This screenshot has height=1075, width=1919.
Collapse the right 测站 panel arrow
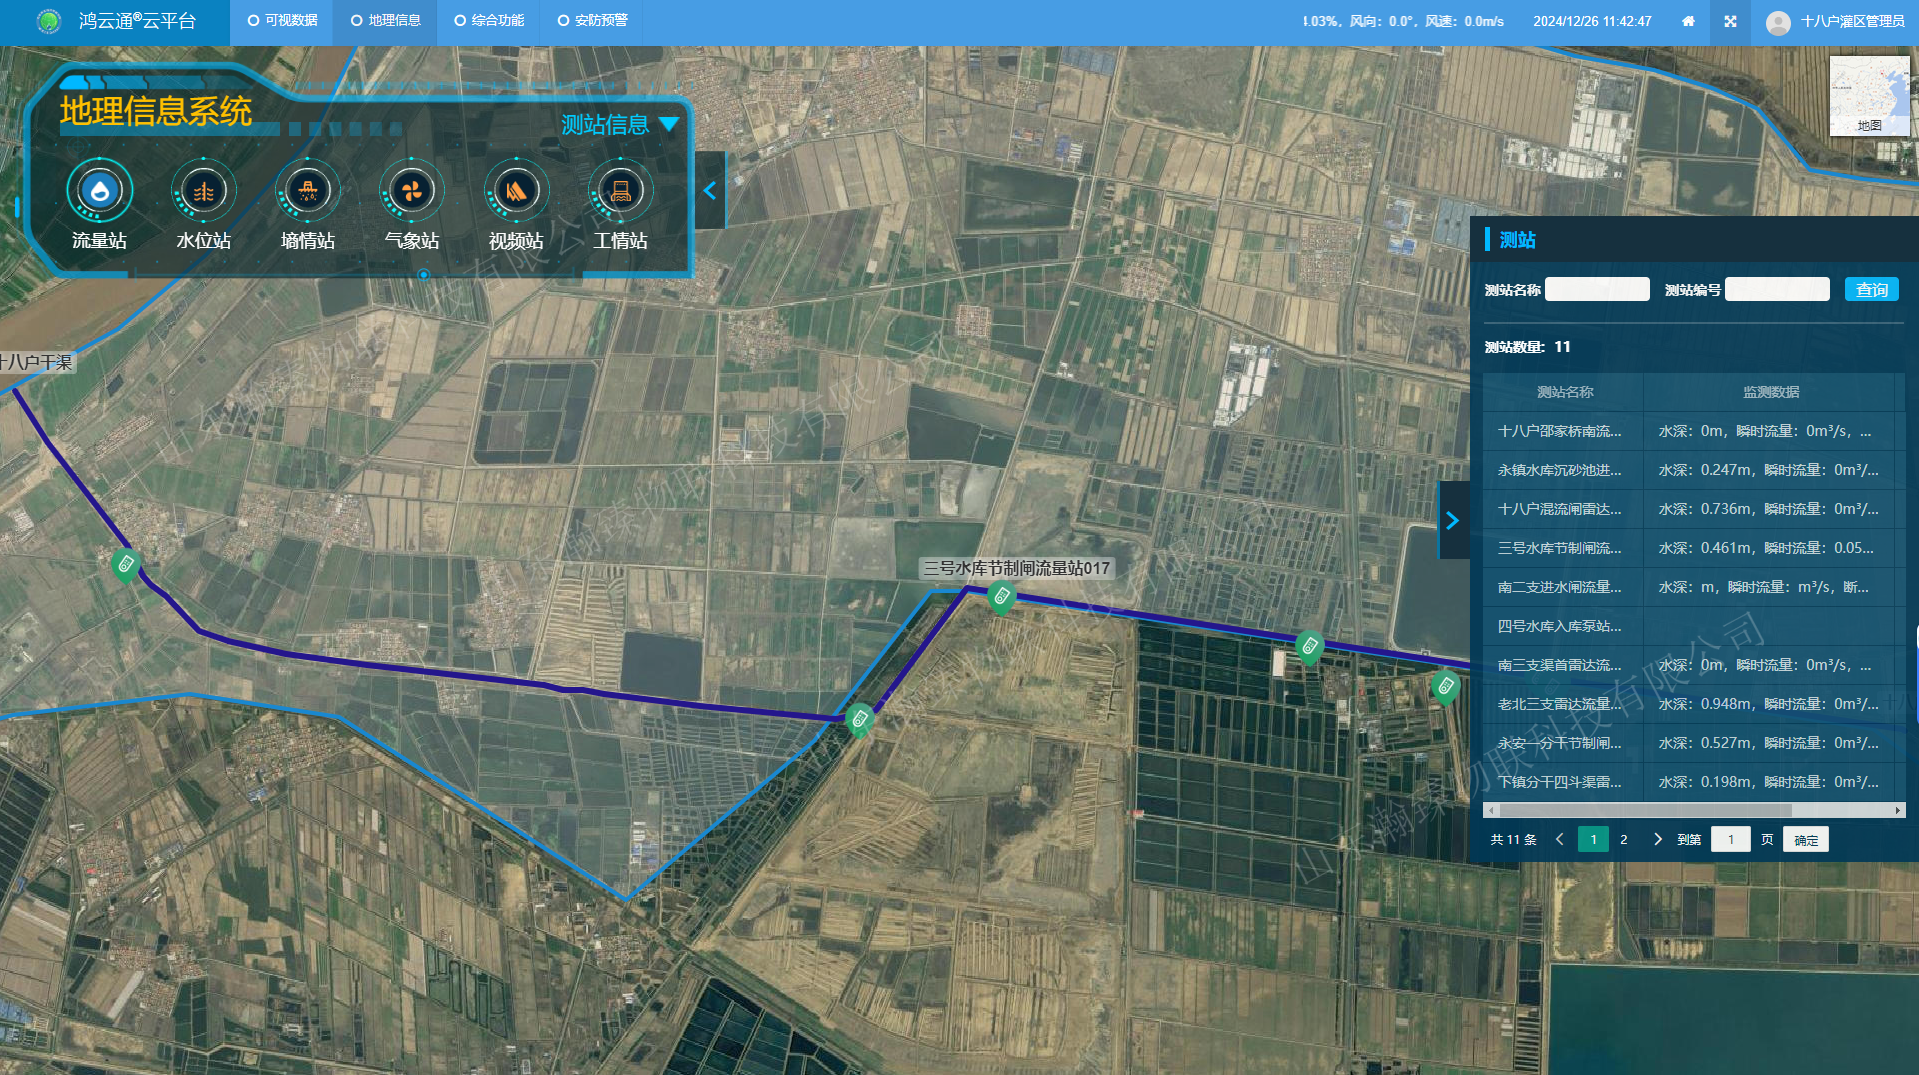click(1453, 520)
